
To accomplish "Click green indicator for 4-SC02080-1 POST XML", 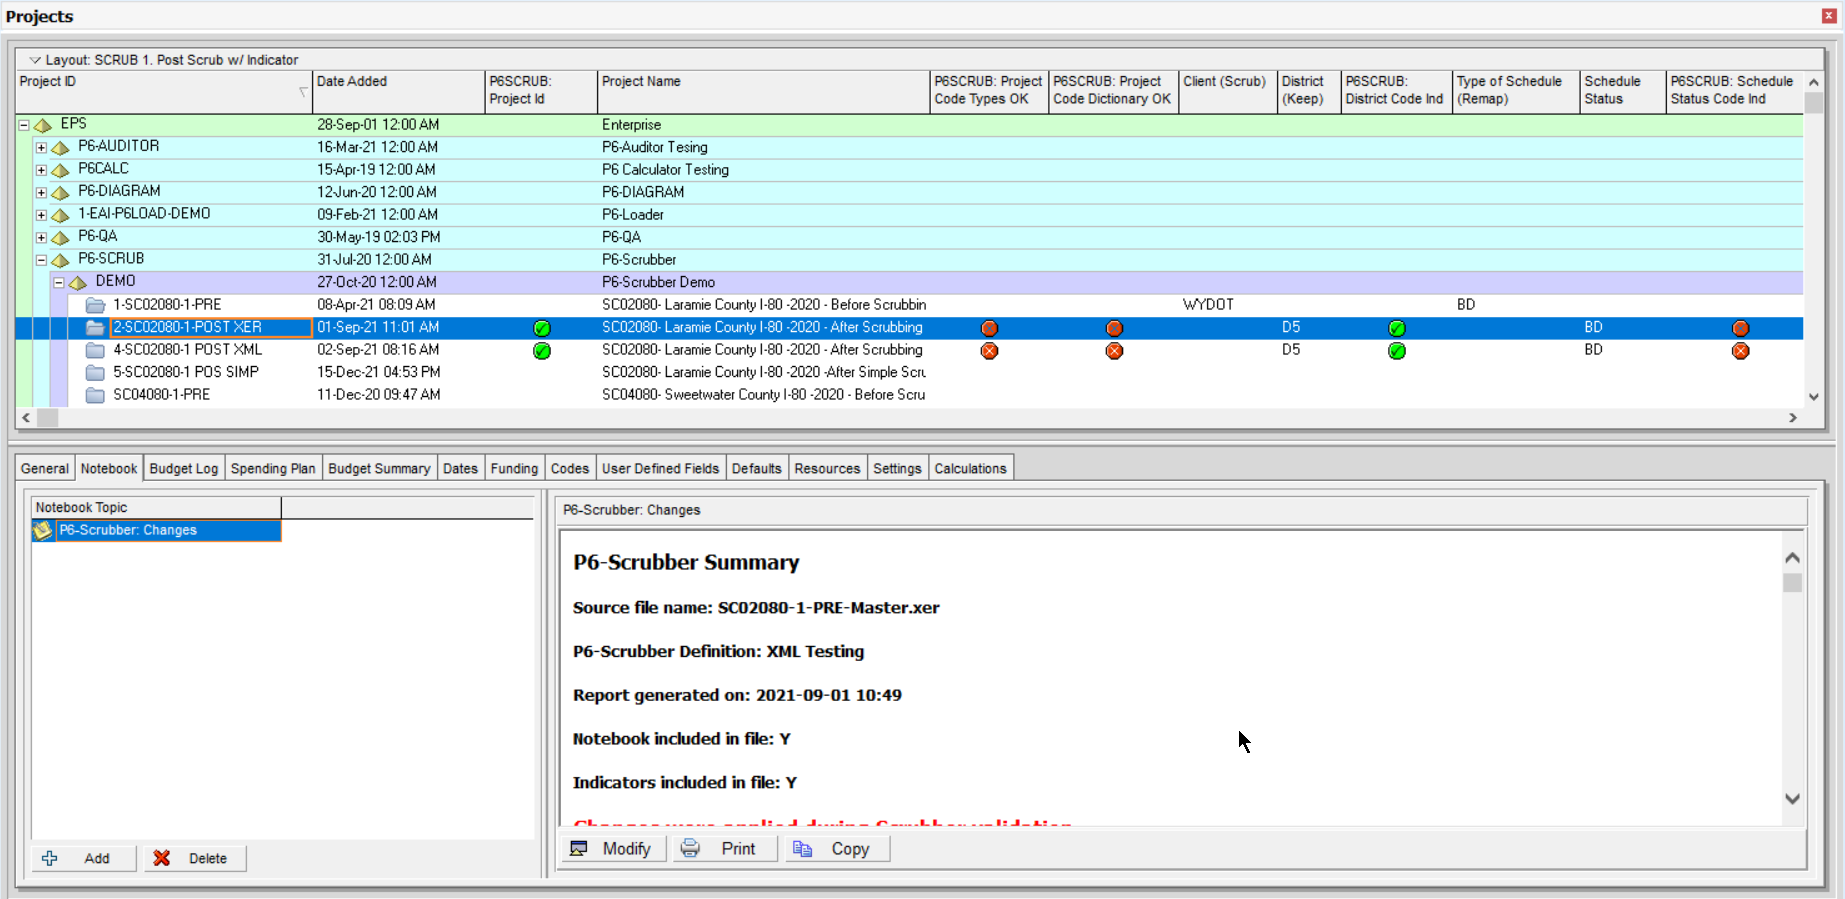I will (542, 351).
